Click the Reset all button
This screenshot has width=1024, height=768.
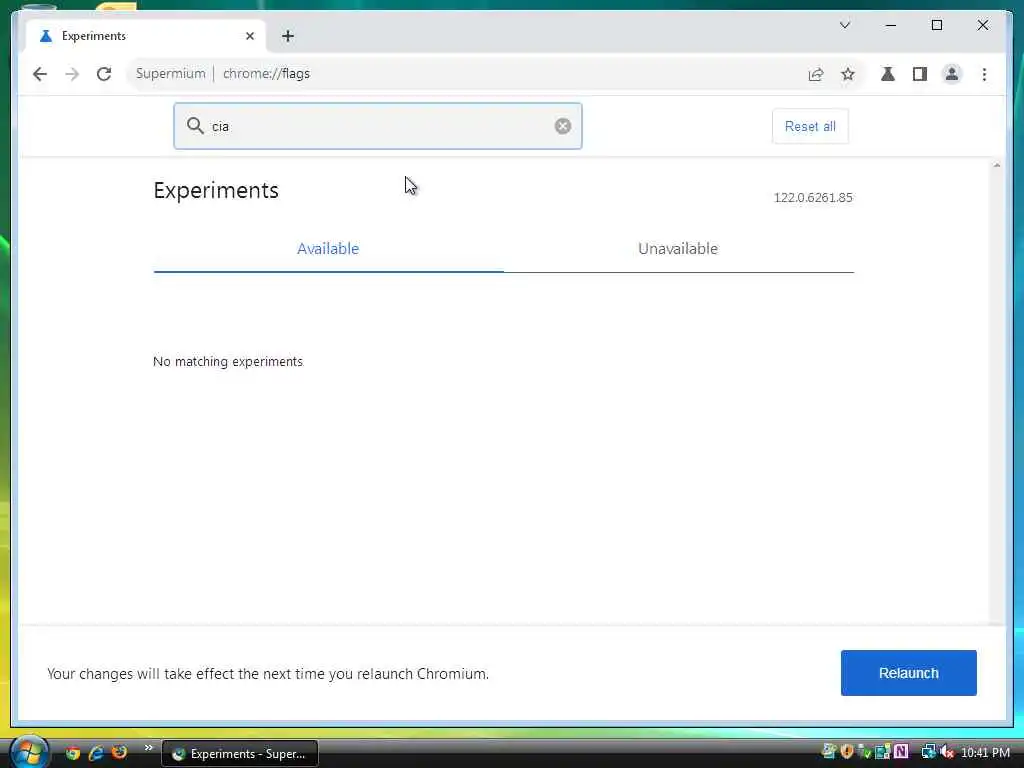coord(810,127)
